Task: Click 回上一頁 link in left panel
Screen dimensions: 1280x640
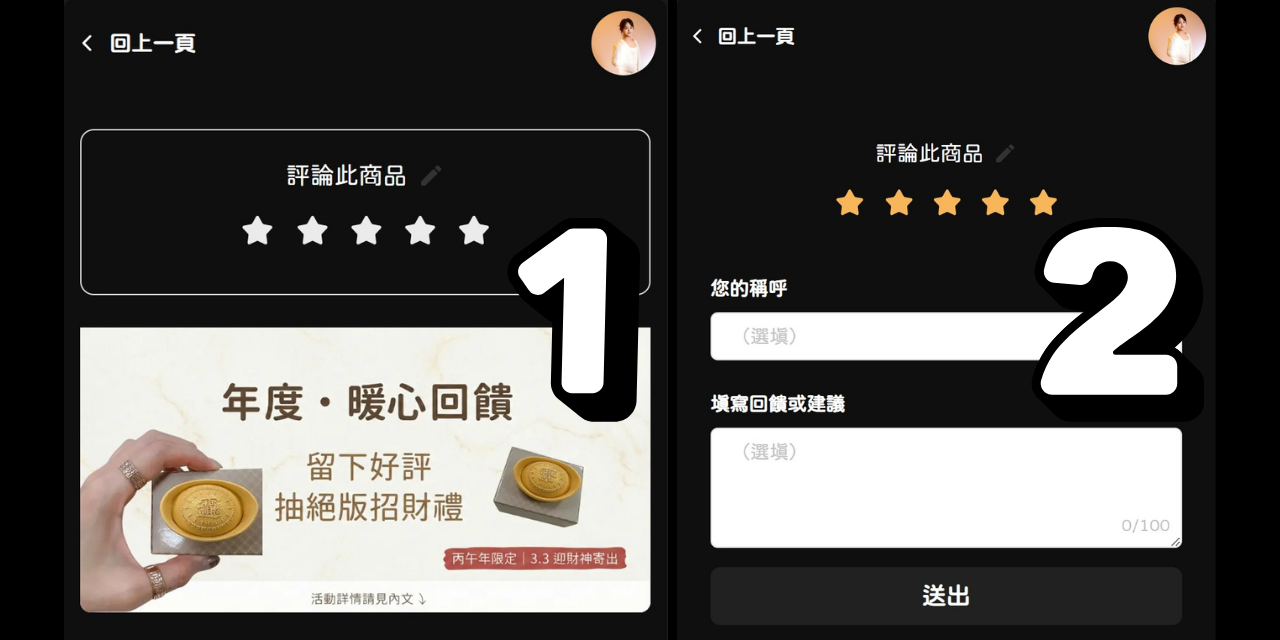Action: click(x=153, y=43)
